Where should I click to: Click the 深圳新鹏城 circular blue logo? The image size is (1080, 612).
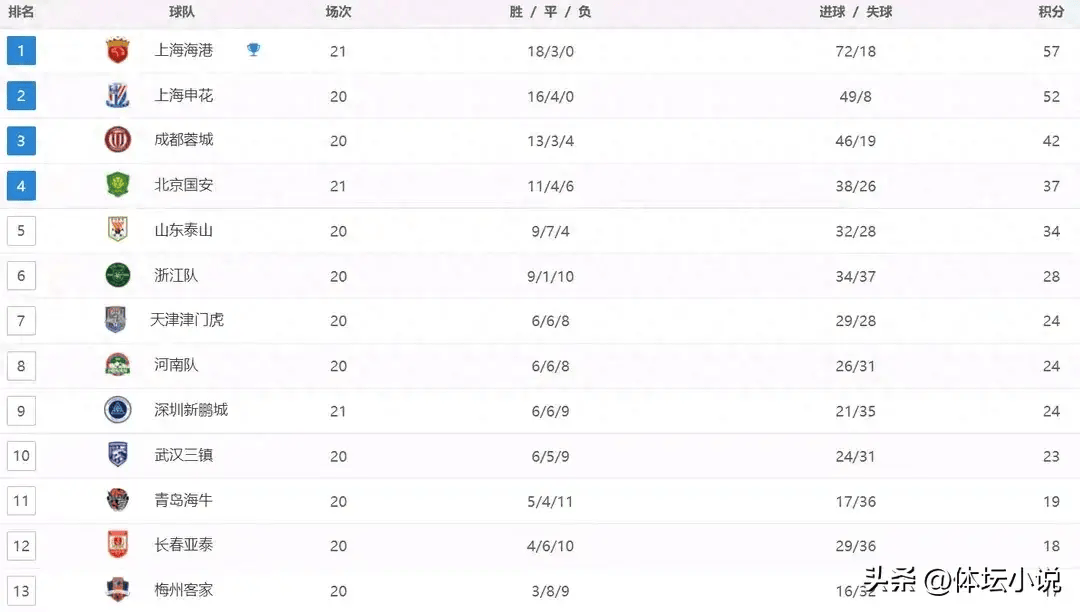(x=118, y=410)
